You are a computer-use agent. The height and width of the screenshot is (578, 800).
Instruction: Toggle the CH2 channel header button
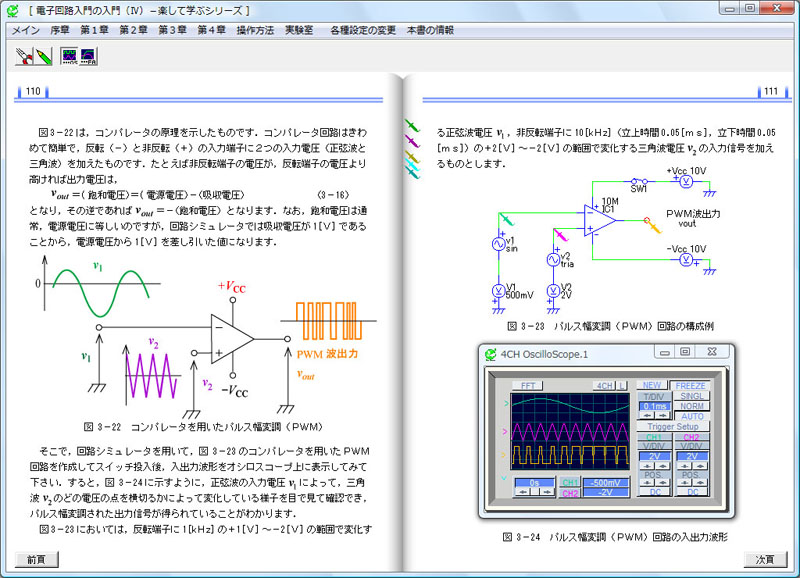[x=692, y=437]
